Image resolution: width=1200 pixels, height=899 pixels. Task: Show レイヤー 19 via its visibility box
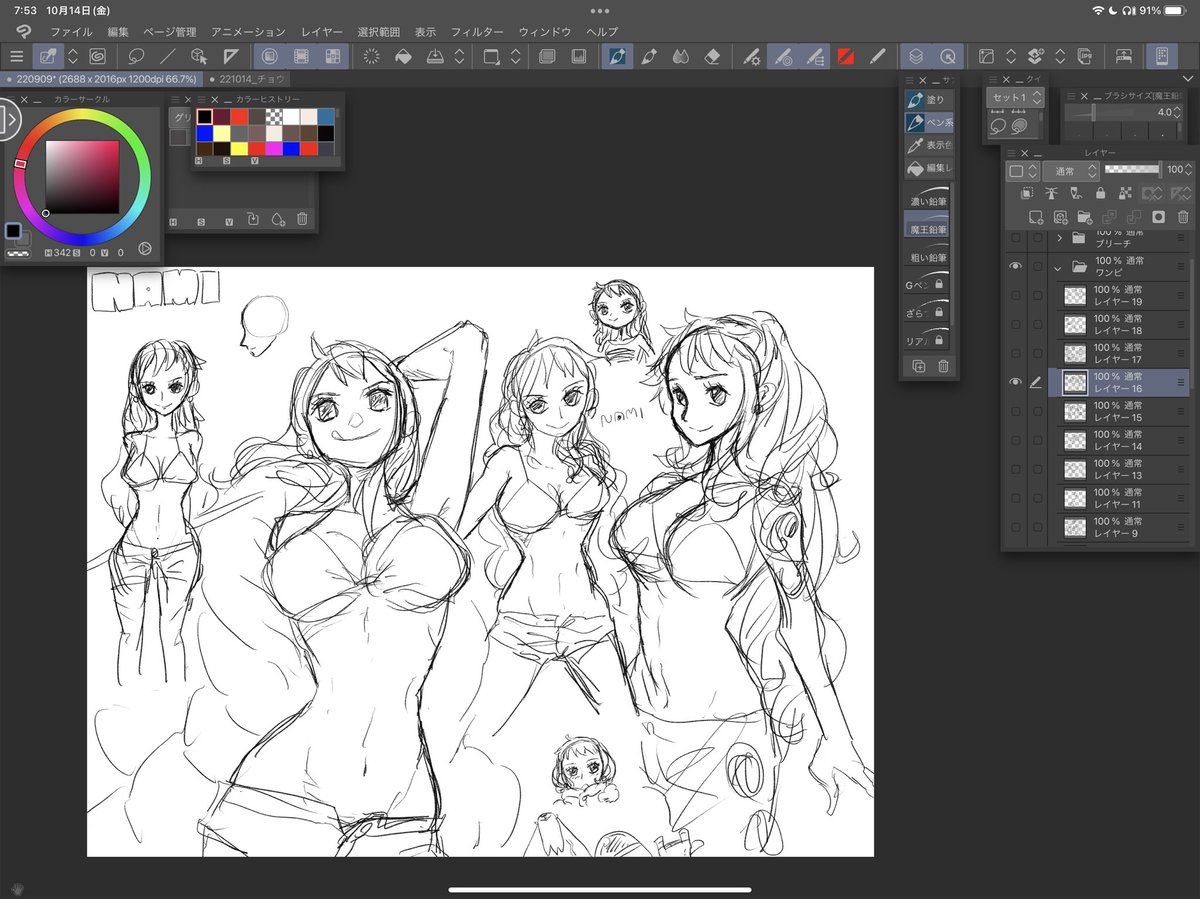1016,295
